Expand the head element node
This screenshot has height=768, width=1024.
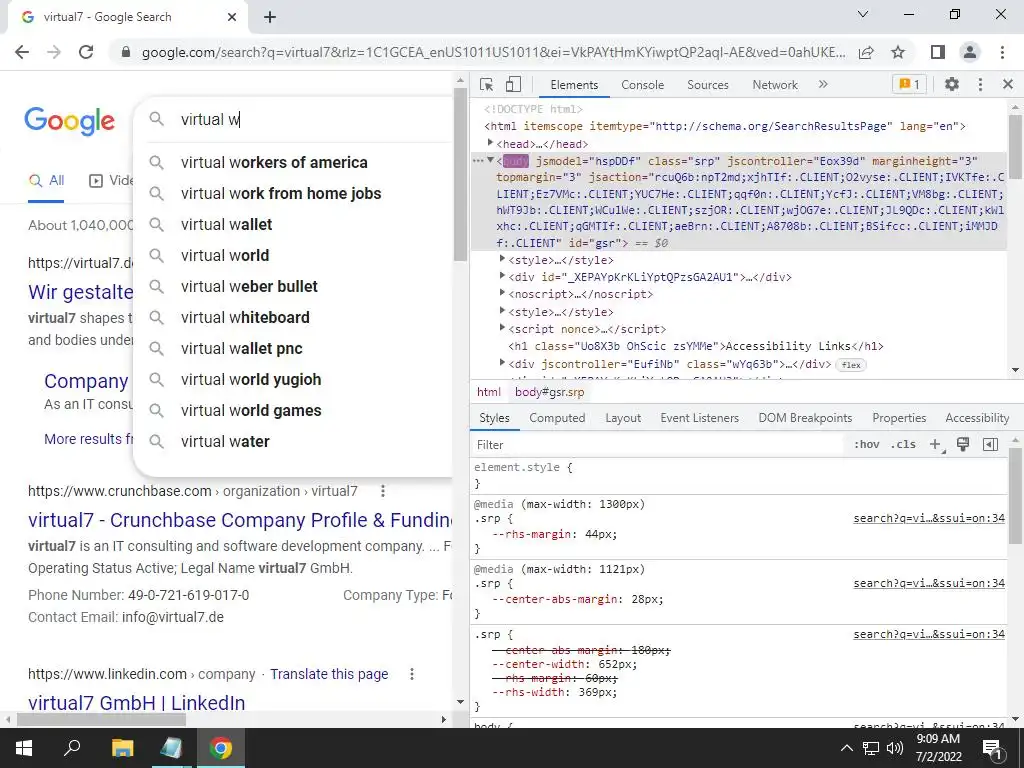click(490, 143)
